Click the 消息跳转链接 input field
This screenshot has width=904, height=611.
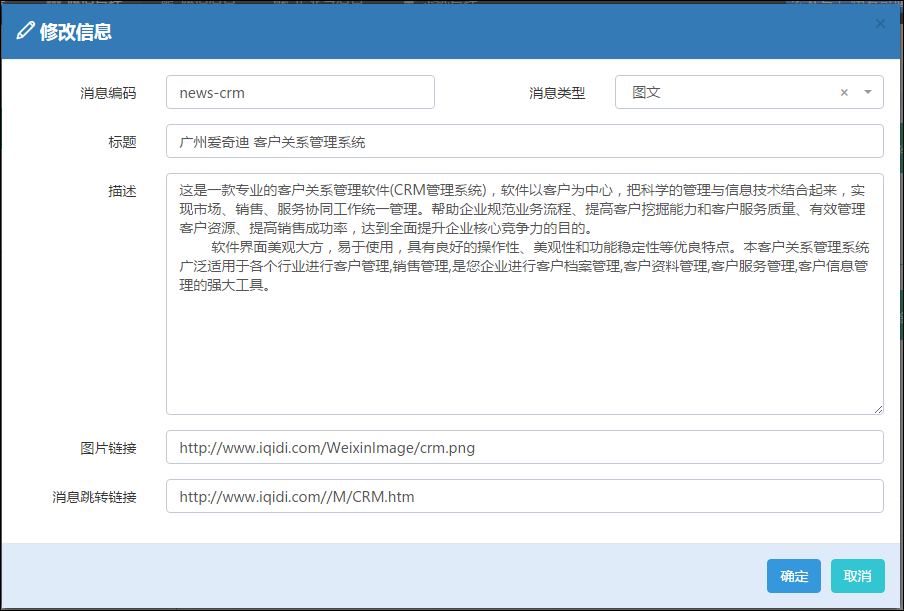coord(525,496)
